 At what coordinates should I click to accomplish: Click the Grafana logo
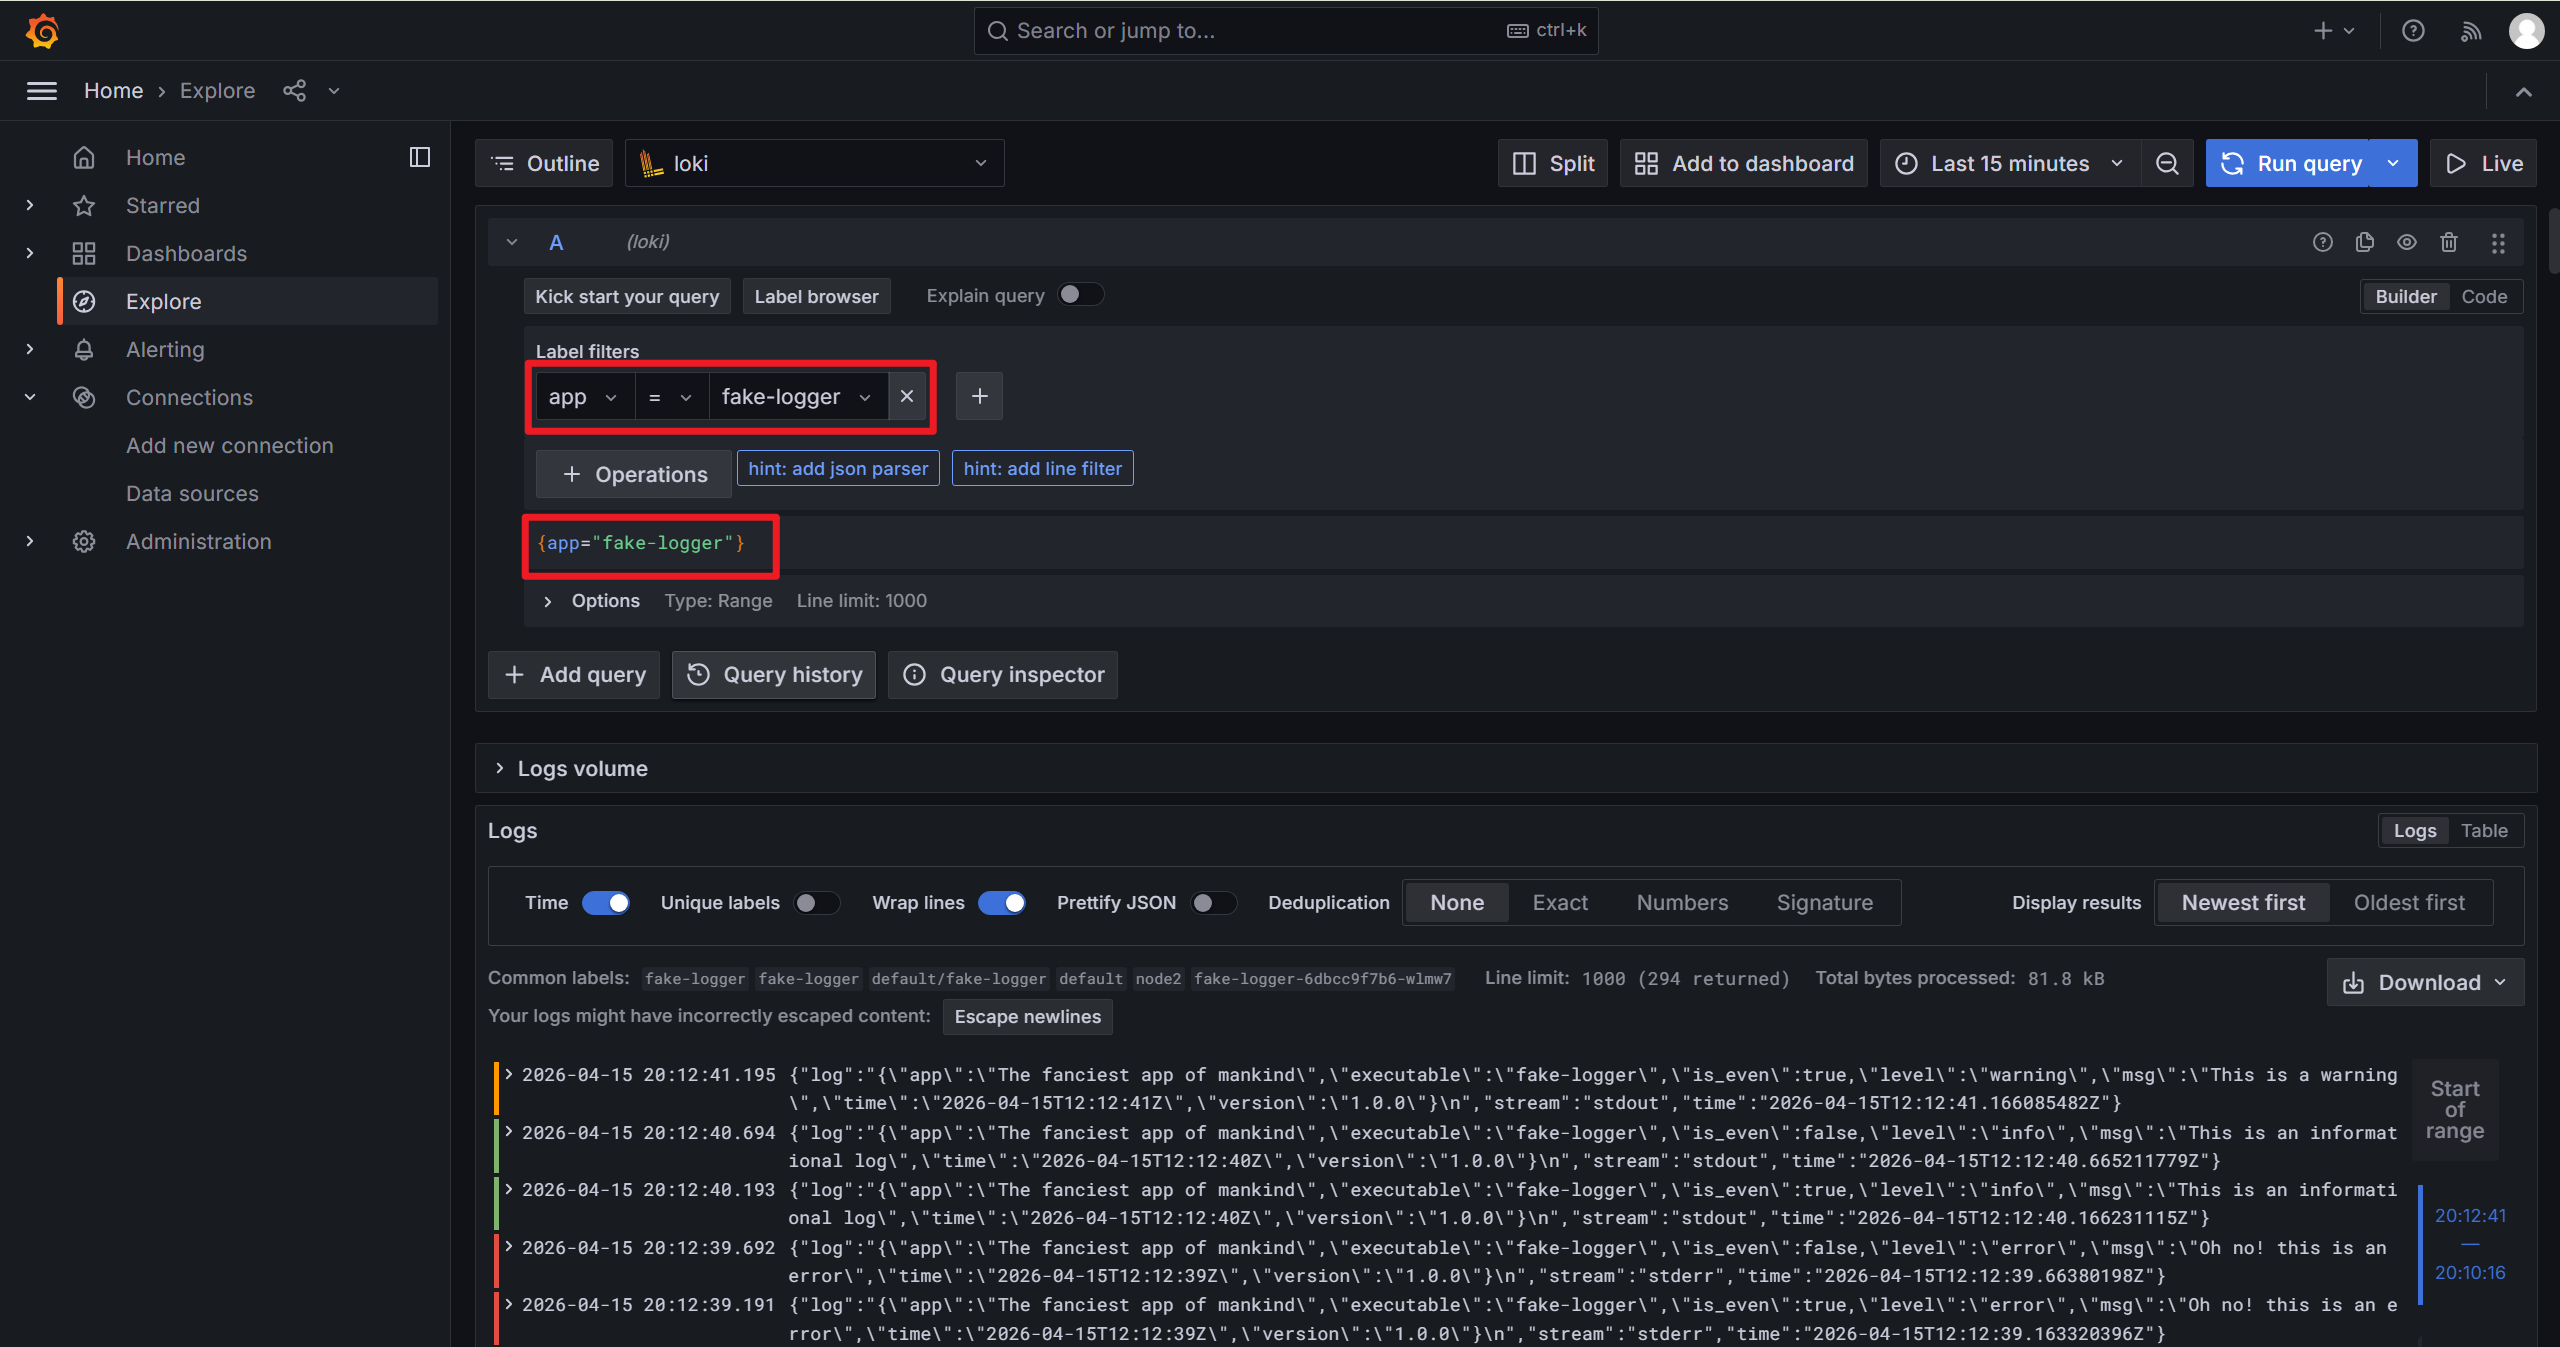pos(42,31)
